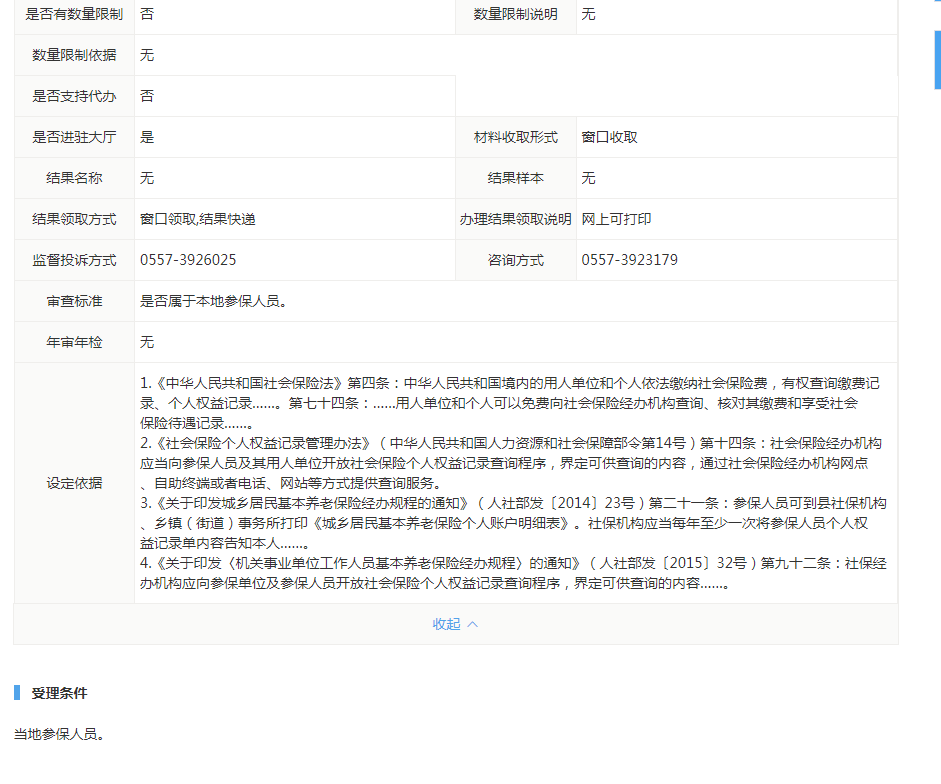Click the 窗口收取 value cell
This screenshot has width=941, height=784.
point(610,137)
